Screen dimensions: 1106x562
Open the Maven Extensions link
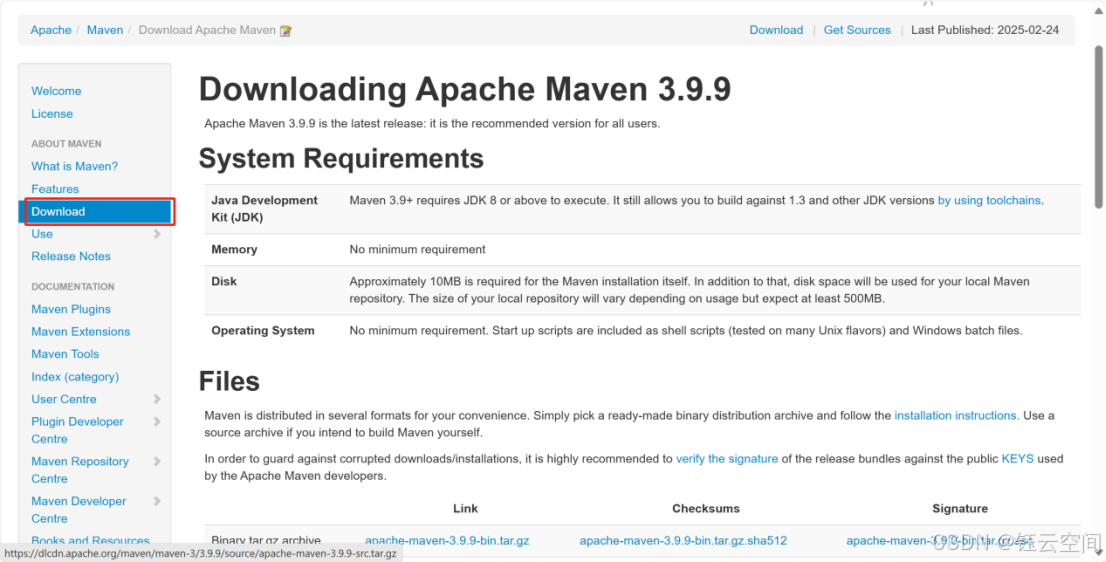pos(80,332)
